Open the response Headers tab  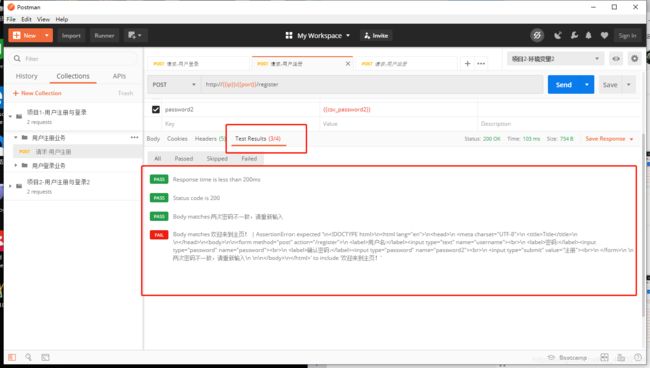(x=210, y=139)
